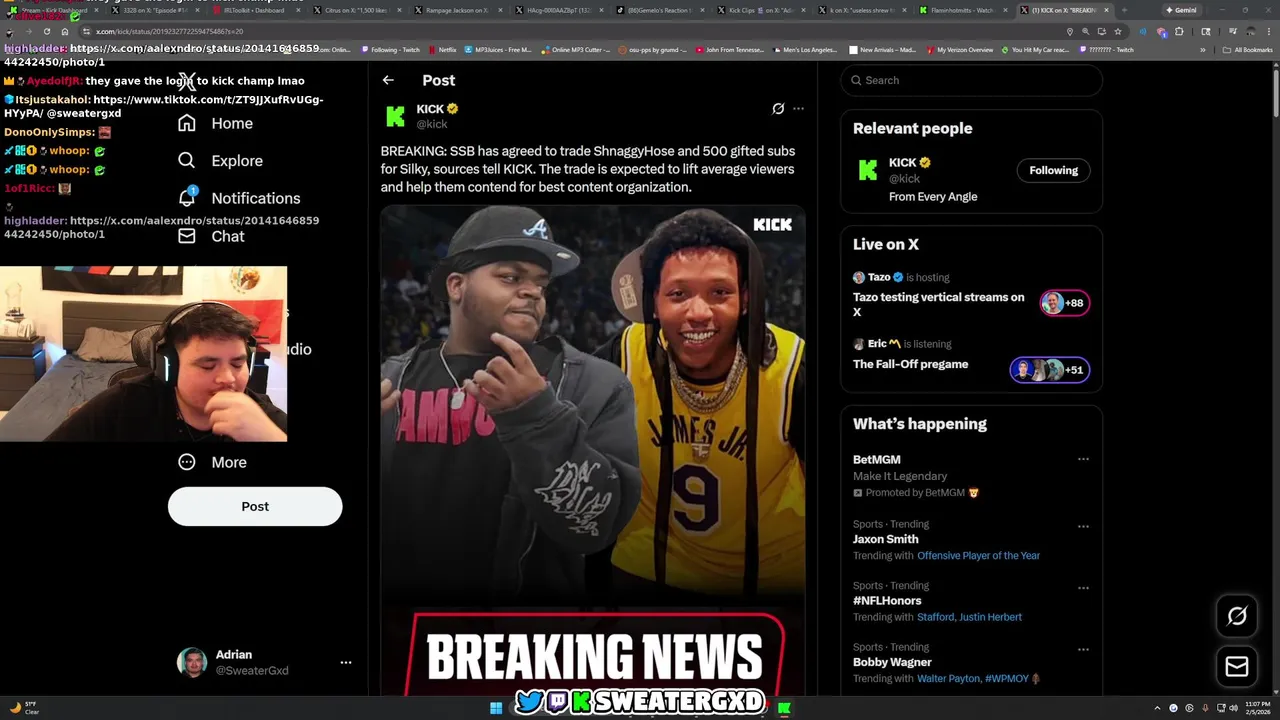Click the page vertical scrollbar
This screenshot has height=720, width=1280.
click(x=1275, y=95)
